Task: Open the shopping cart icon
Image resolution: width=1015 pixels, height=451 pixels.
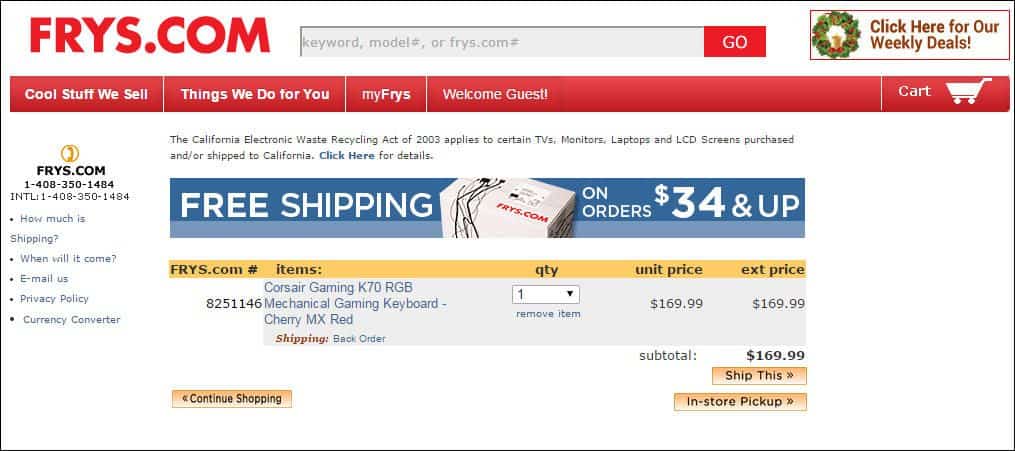Action: click(x=968, y=91)
